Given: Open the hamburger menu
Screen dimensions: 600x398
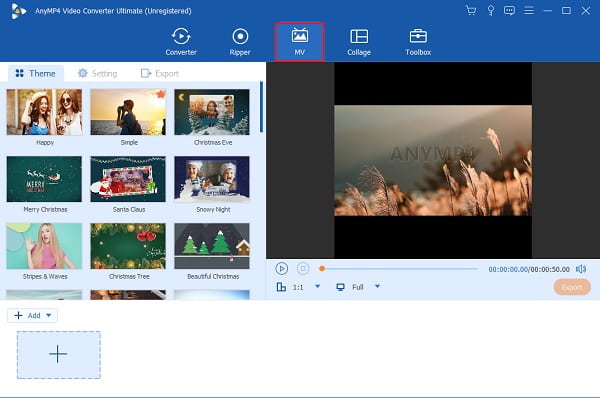Looking at the screenshot, I should tap(529, 10).
